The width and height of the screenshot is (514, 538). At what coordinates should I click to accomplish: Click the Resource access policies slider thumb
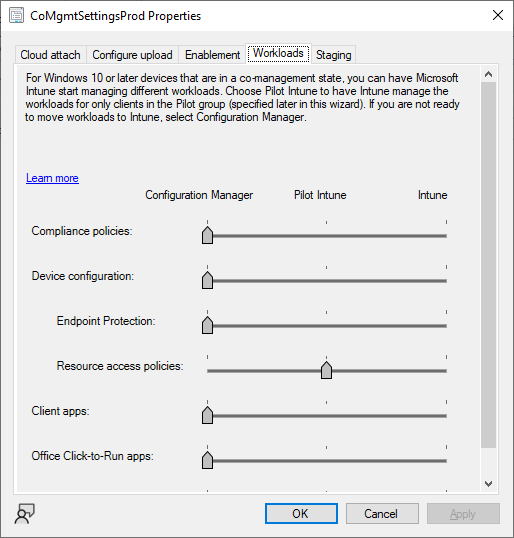[x=326, y=370]
